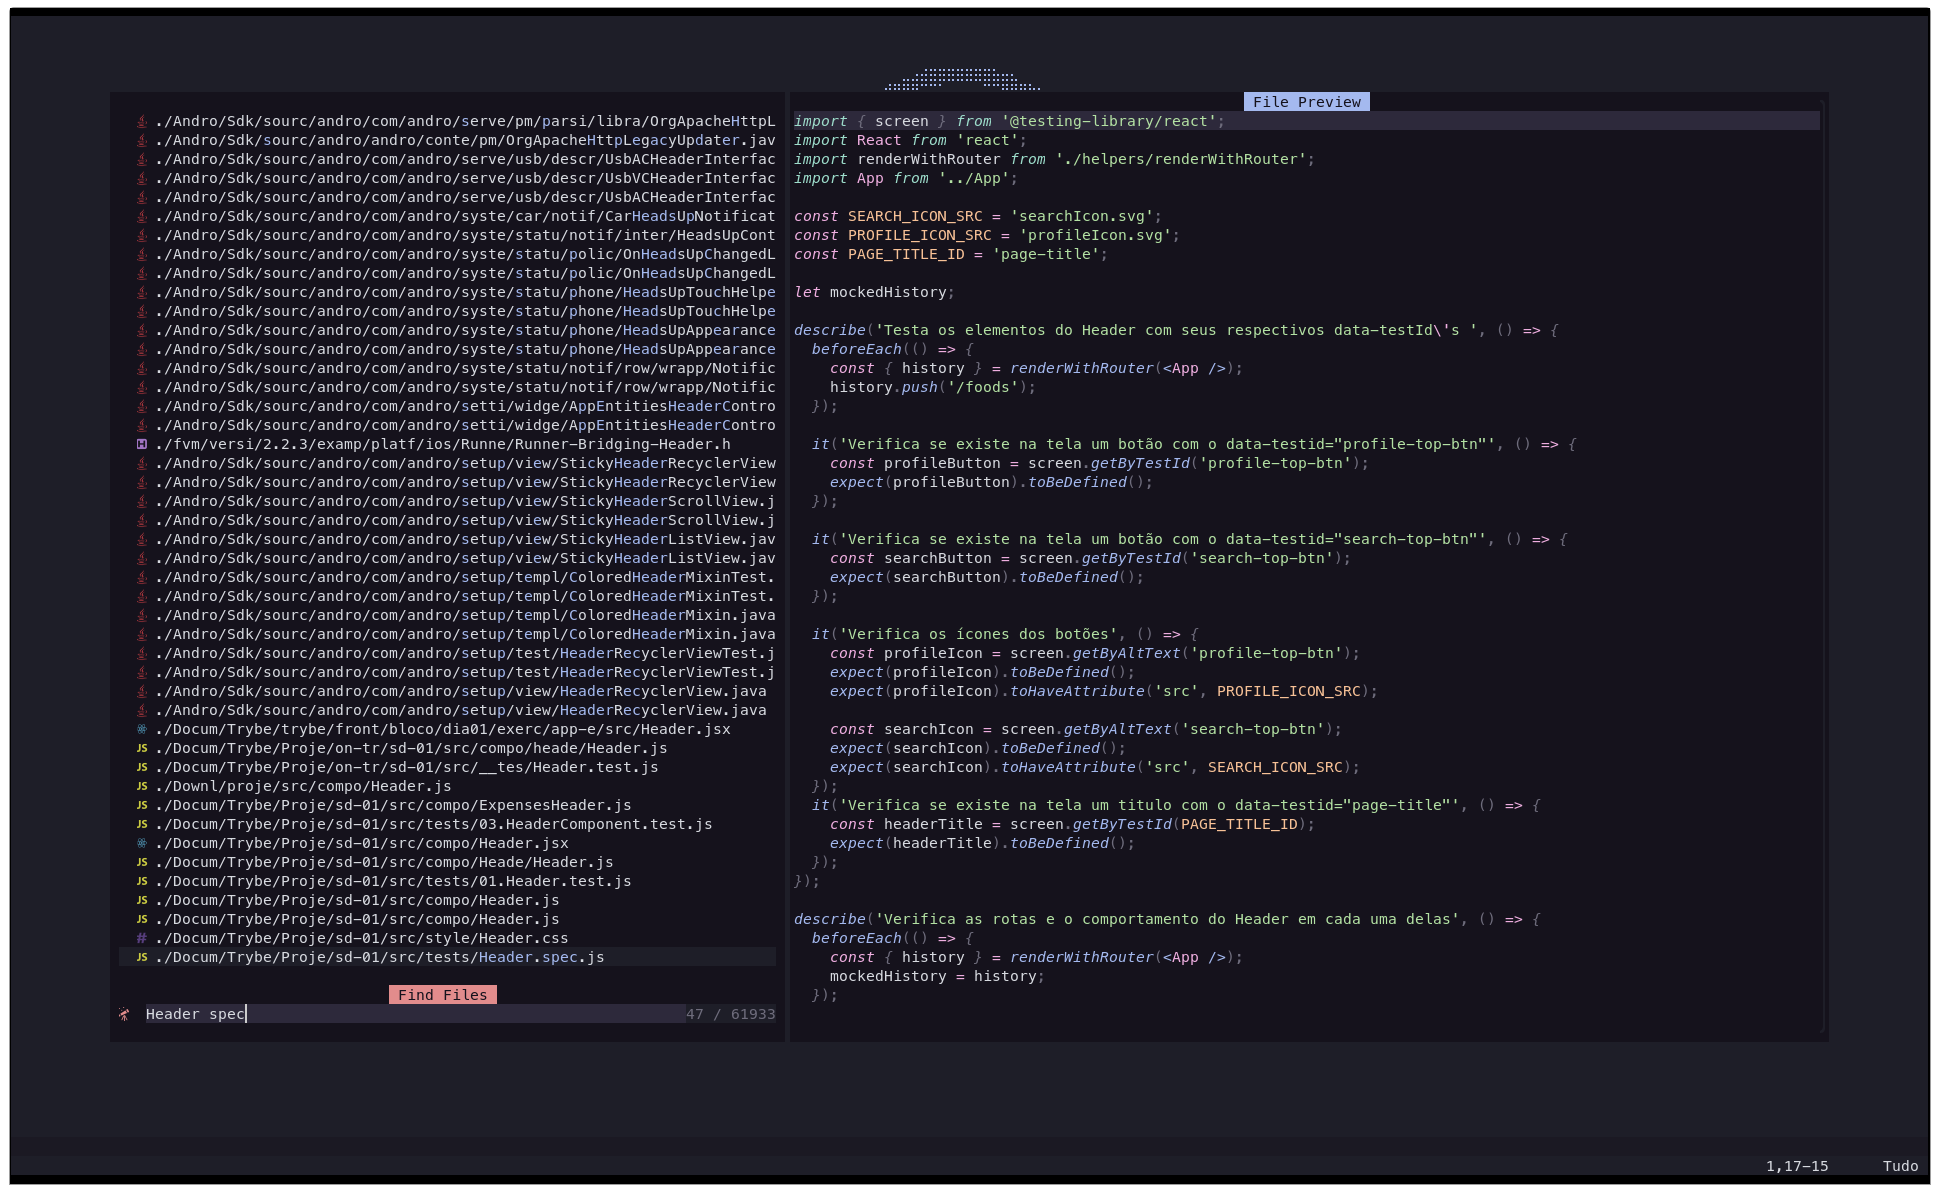The height and width of the screenshot is (1194, 1940).
Task: Click React icon beside sd-01 compo/Header.jsx
Action: click(x=142, y=843)
